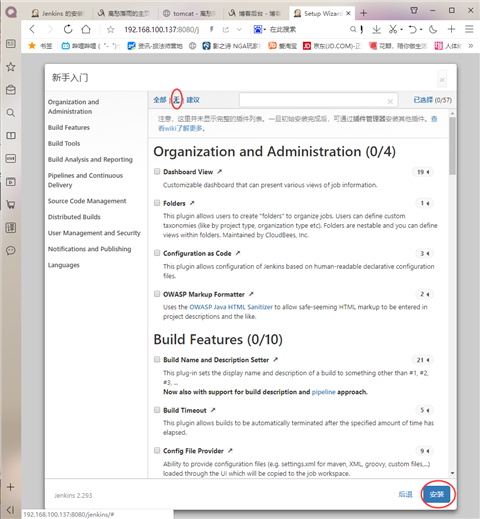Open address bar dropdown chevron

click(x=239, y=30)
